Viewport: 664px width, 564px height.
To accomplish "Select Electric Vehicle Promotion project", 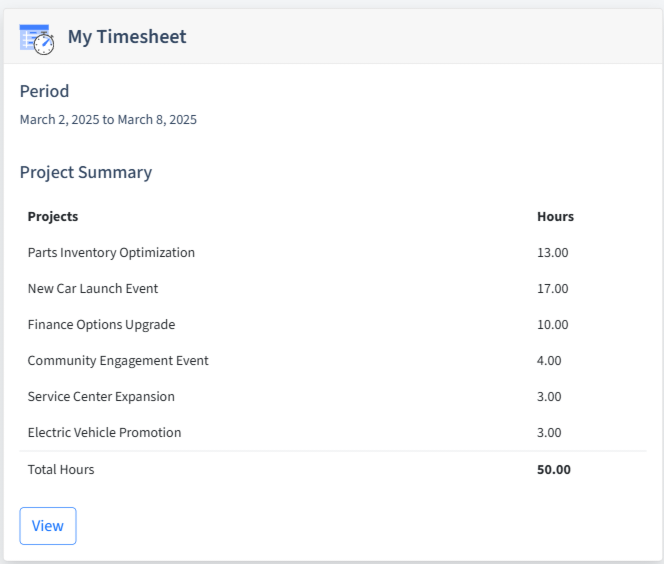I will (x=105, y=432).
